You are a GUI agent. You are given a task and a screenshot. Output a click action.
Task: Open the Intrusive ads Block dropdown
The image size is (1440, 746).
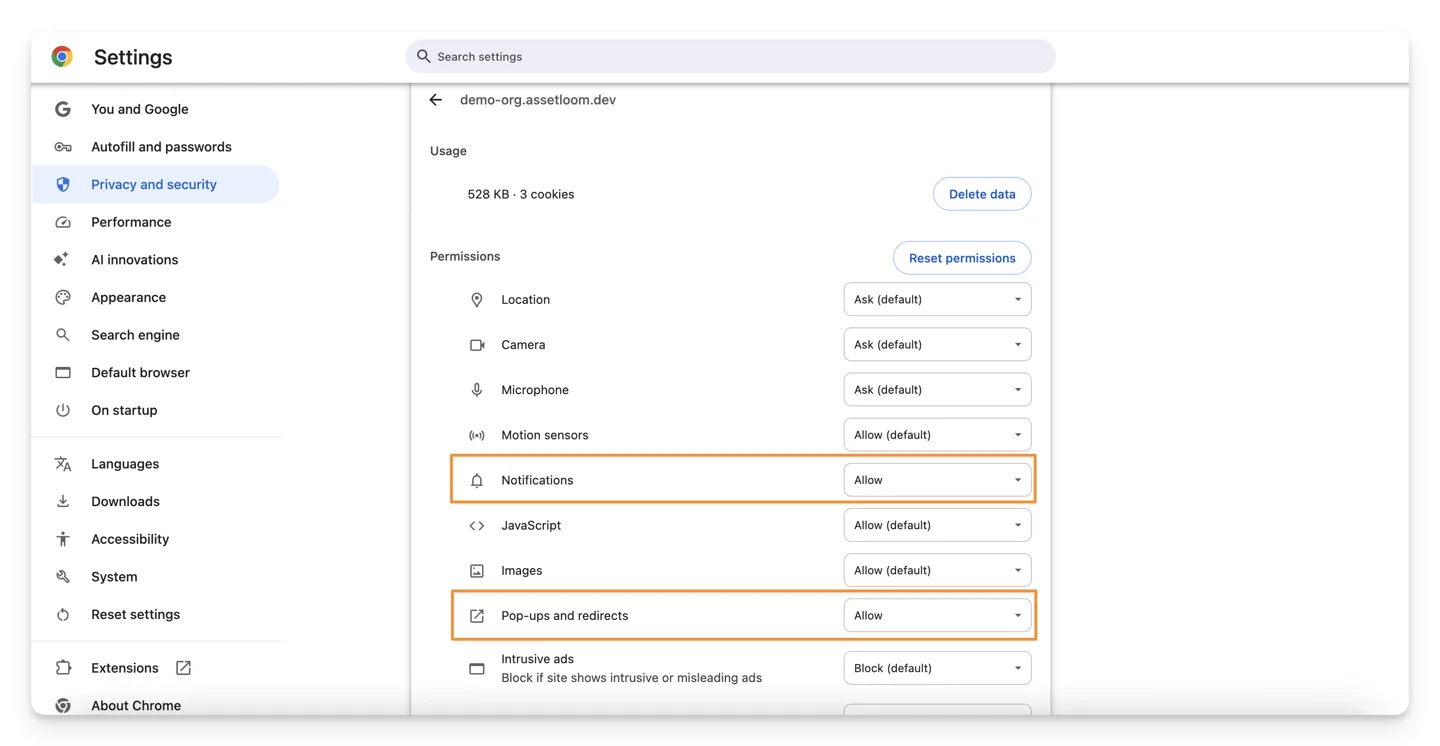(937, 668)
